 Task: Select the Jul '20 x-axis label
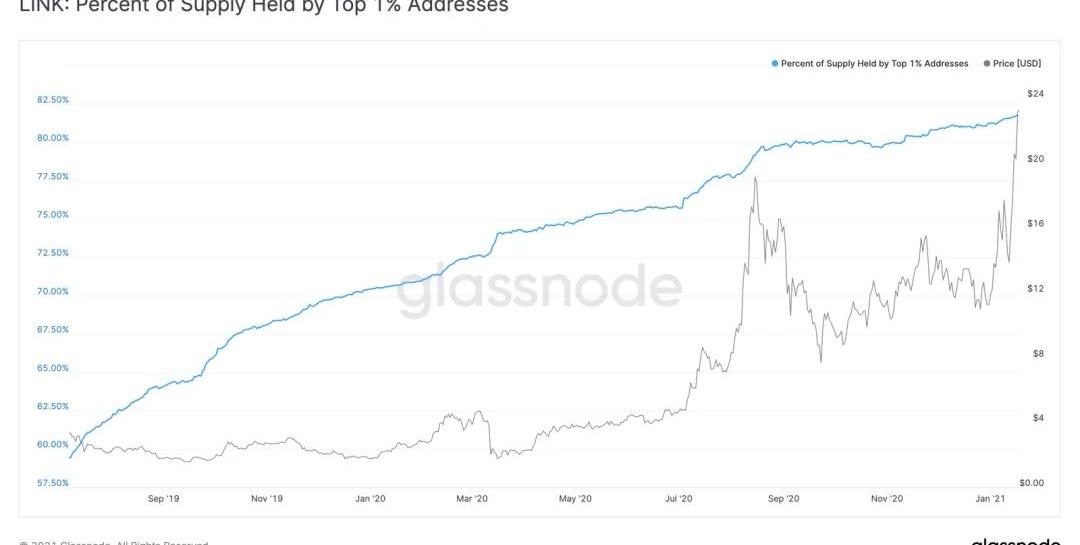click(x=679, y=498)
